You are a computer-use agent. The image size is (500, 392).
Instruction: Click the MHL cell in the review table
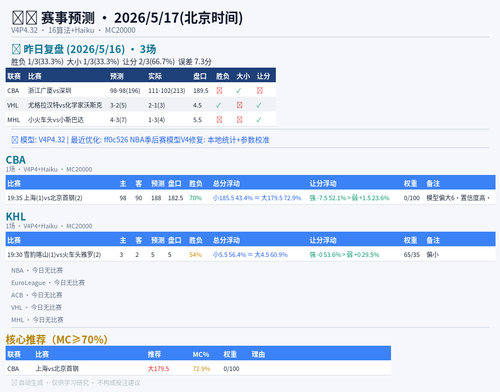pyautogui.click(x=14, y=120)
